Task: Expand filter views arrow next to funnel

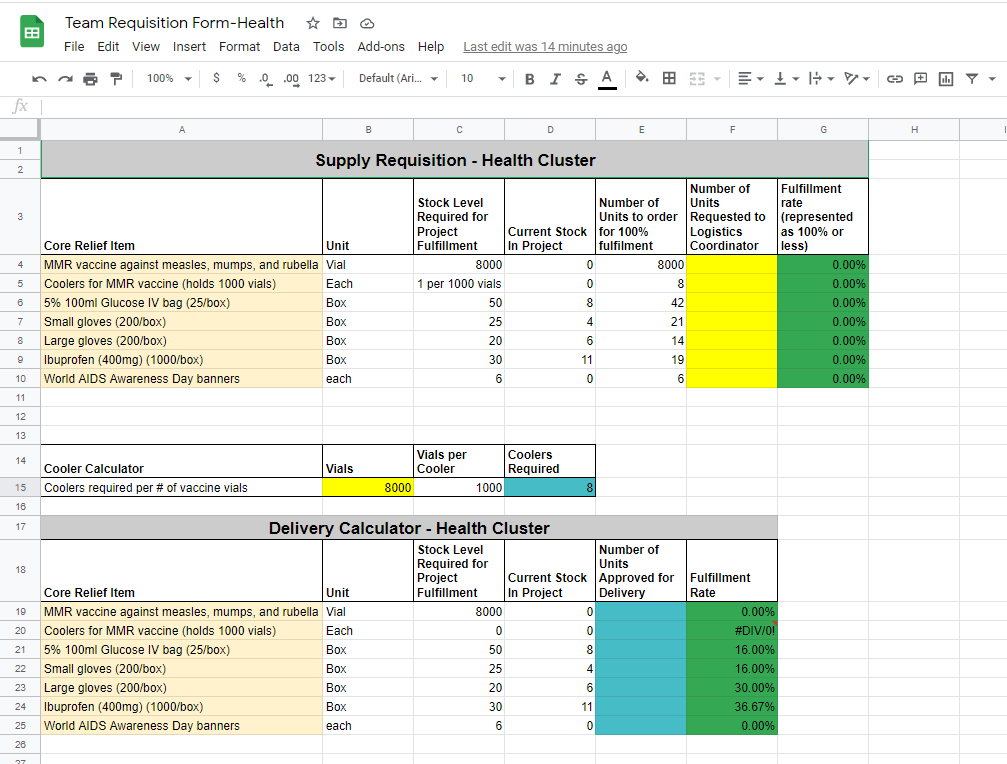Action: coord(992,78)
